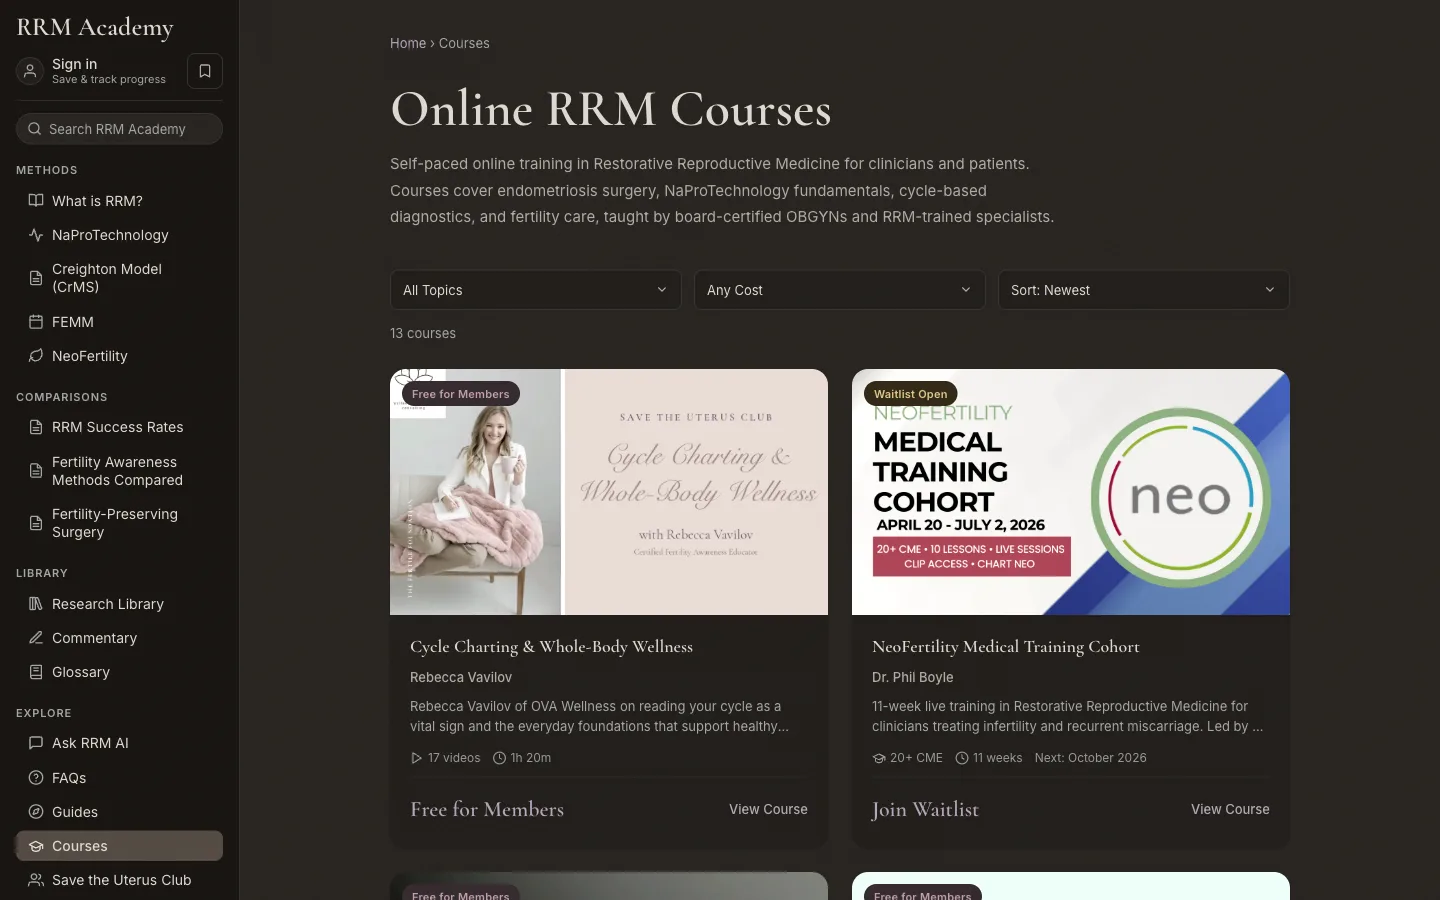
Task: Click the people icon beside Save the Uterus Club
Action: tap(36, 880)
